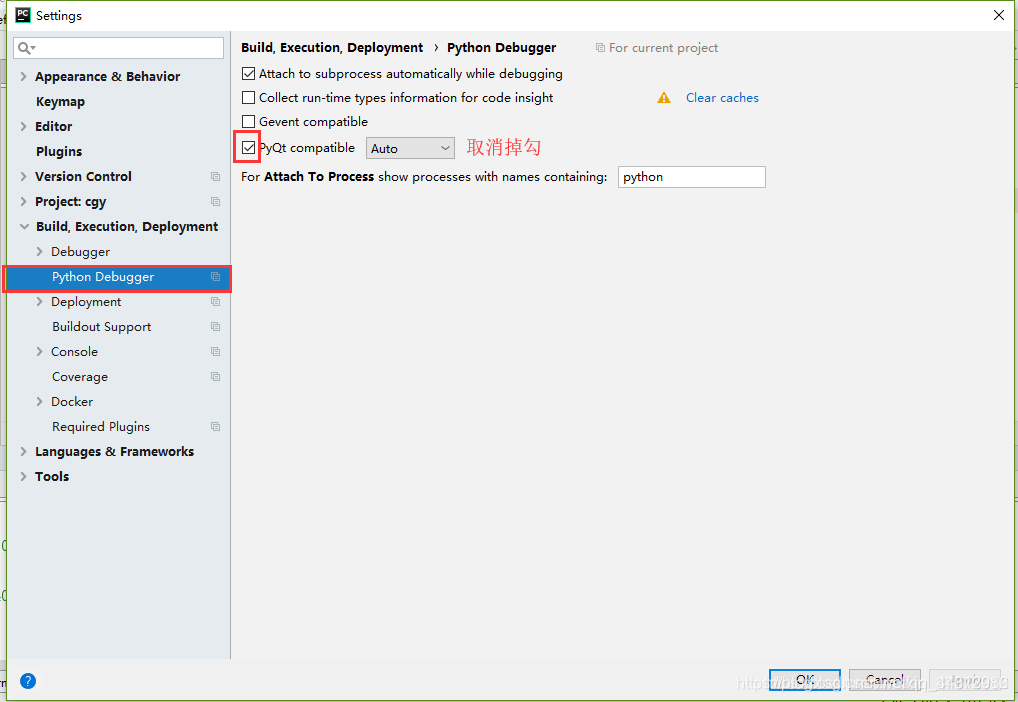This screenshot has width=1018, height=702.
Task: Click the Cancel button
Action: [x=884, y=680]
